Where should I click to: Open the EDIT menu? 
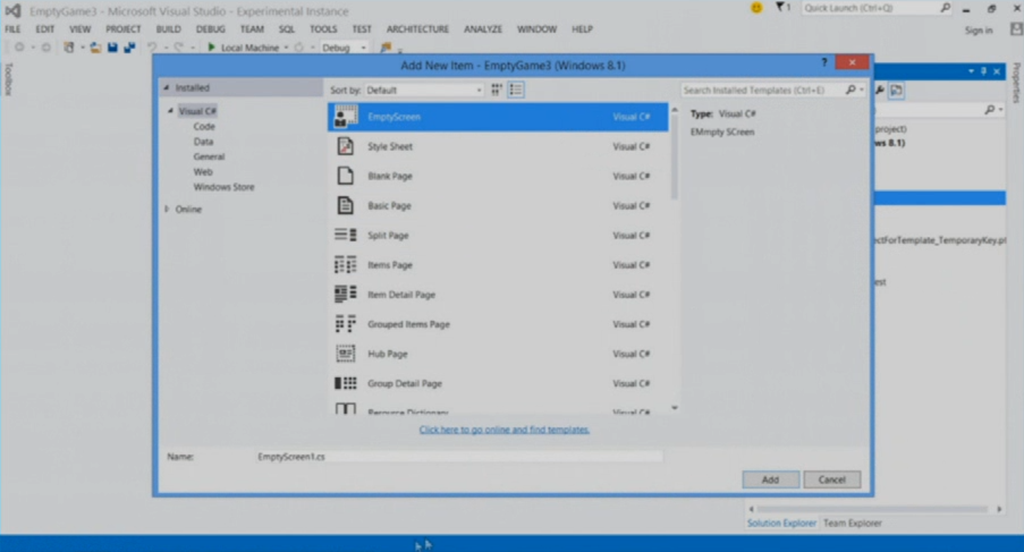(45, 29)
